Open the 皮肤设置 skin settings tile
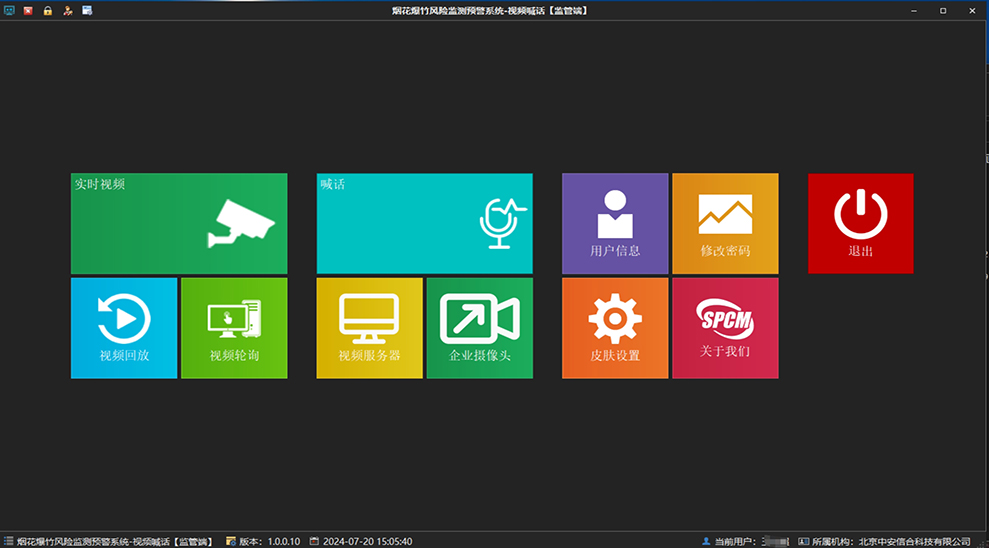The image size is (989, 548). [x=615, y=328]
